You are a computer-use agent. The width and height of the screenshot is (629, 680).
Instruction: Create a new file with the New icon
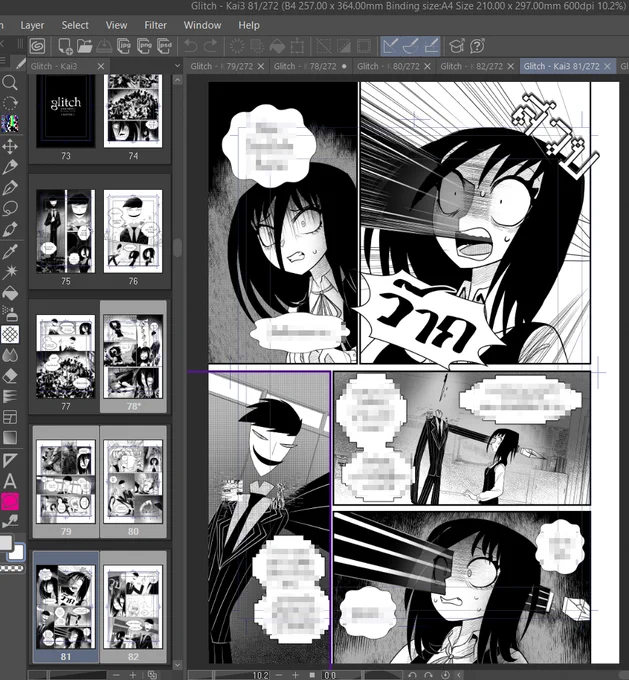pos(65,46)
